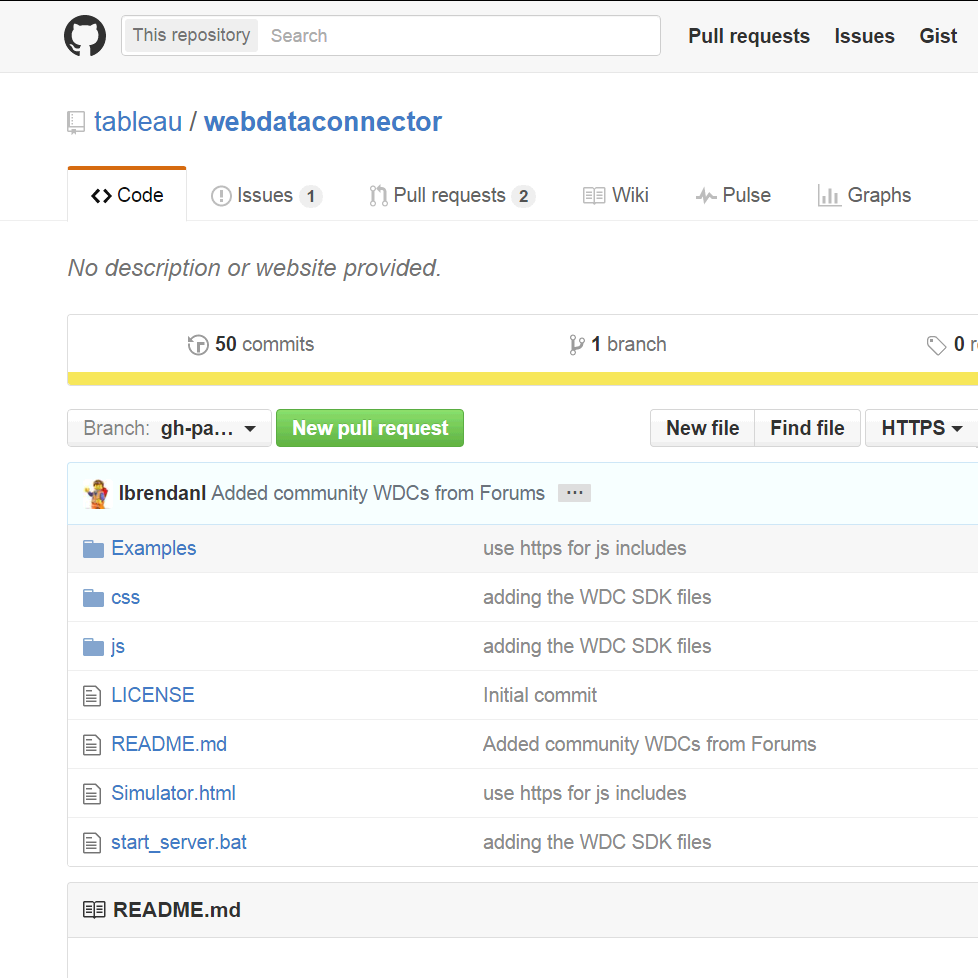Click the Find file button
Screen dimensions: 978x978
807,428
